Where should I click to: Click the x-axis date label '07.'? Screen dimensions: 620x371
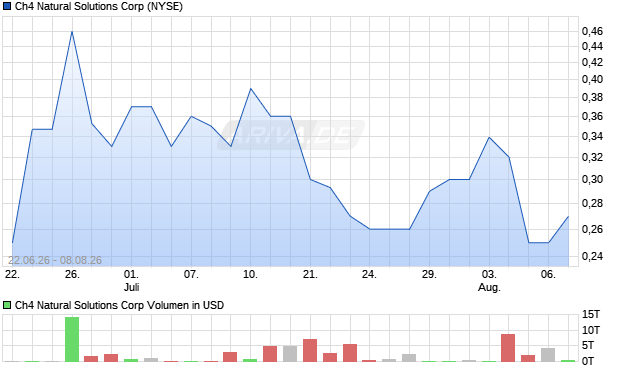pos(191,274)
